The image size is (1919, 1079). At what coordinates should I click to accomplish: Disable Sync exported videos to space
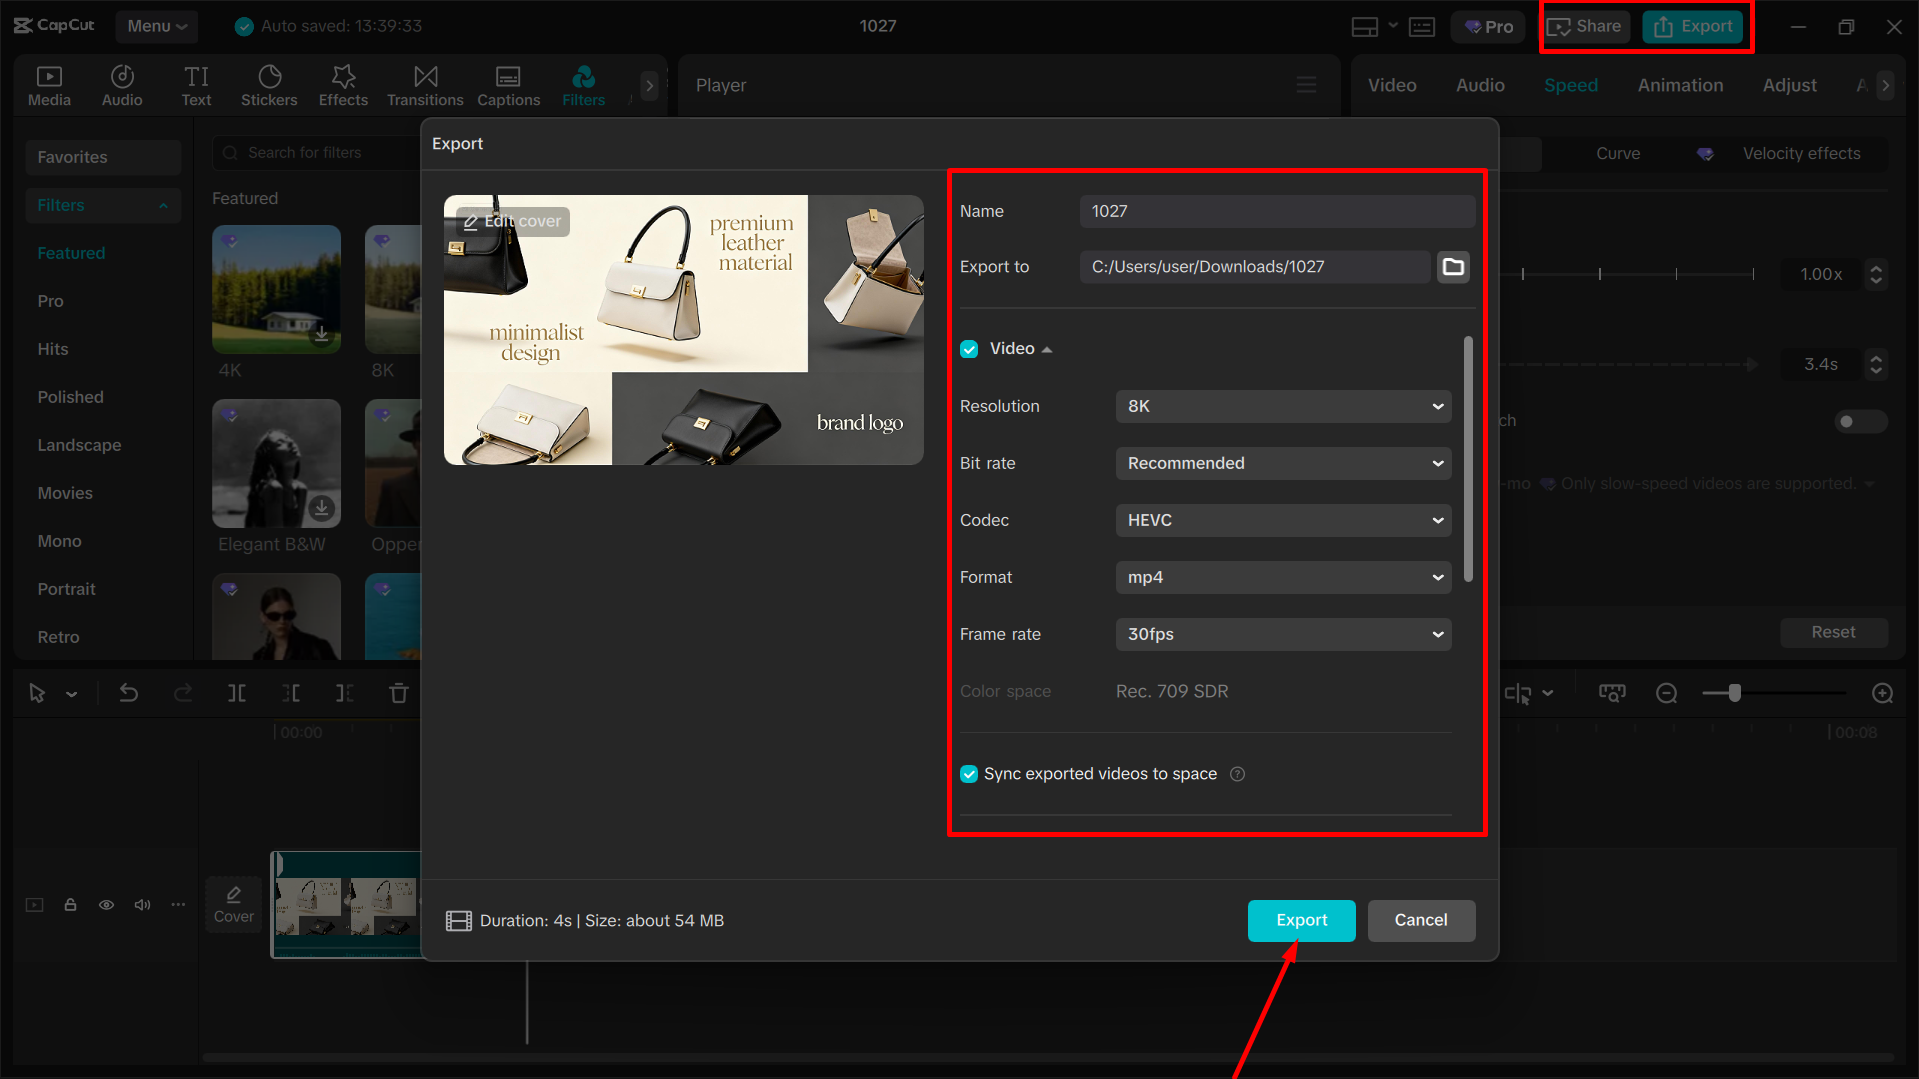[x=968, y=773]
